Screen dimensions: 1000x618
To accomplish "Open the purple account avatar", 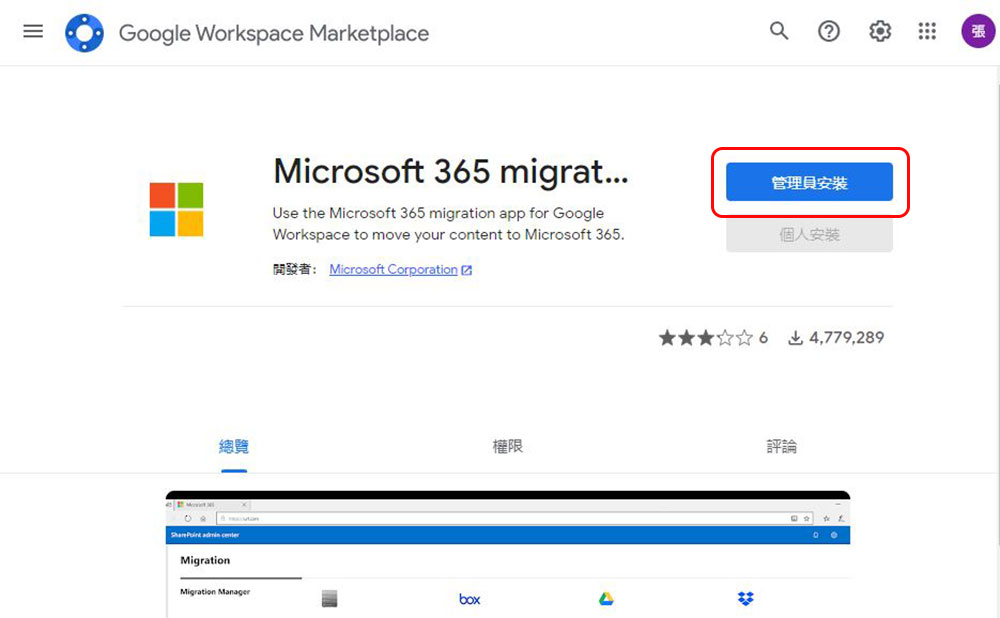I will pyautogui.click(x=978, y=31).
